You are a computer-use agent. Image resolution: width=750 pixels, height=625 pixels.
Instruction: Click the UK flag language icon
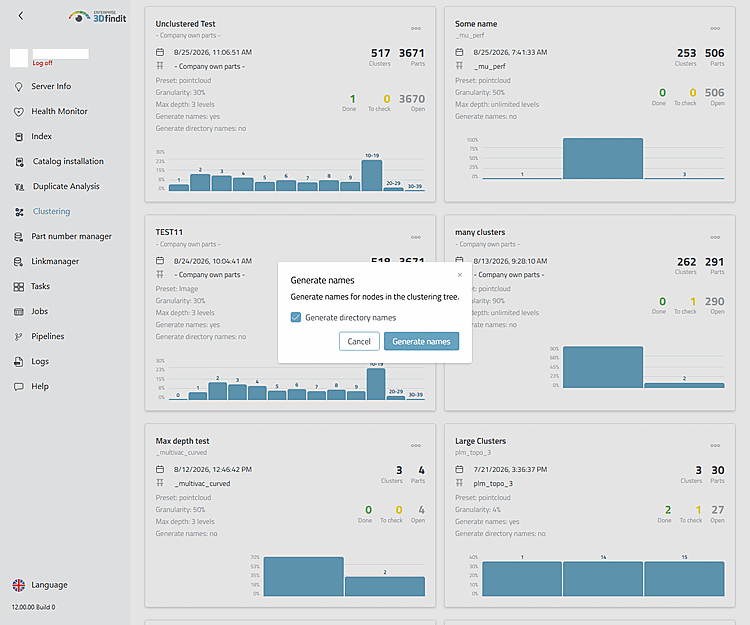click(x=19, y=585)
